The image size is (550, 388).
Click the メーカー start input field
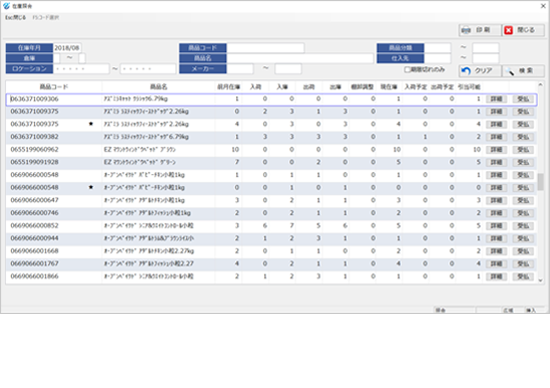pyautogui.click(x=240, y=69)
